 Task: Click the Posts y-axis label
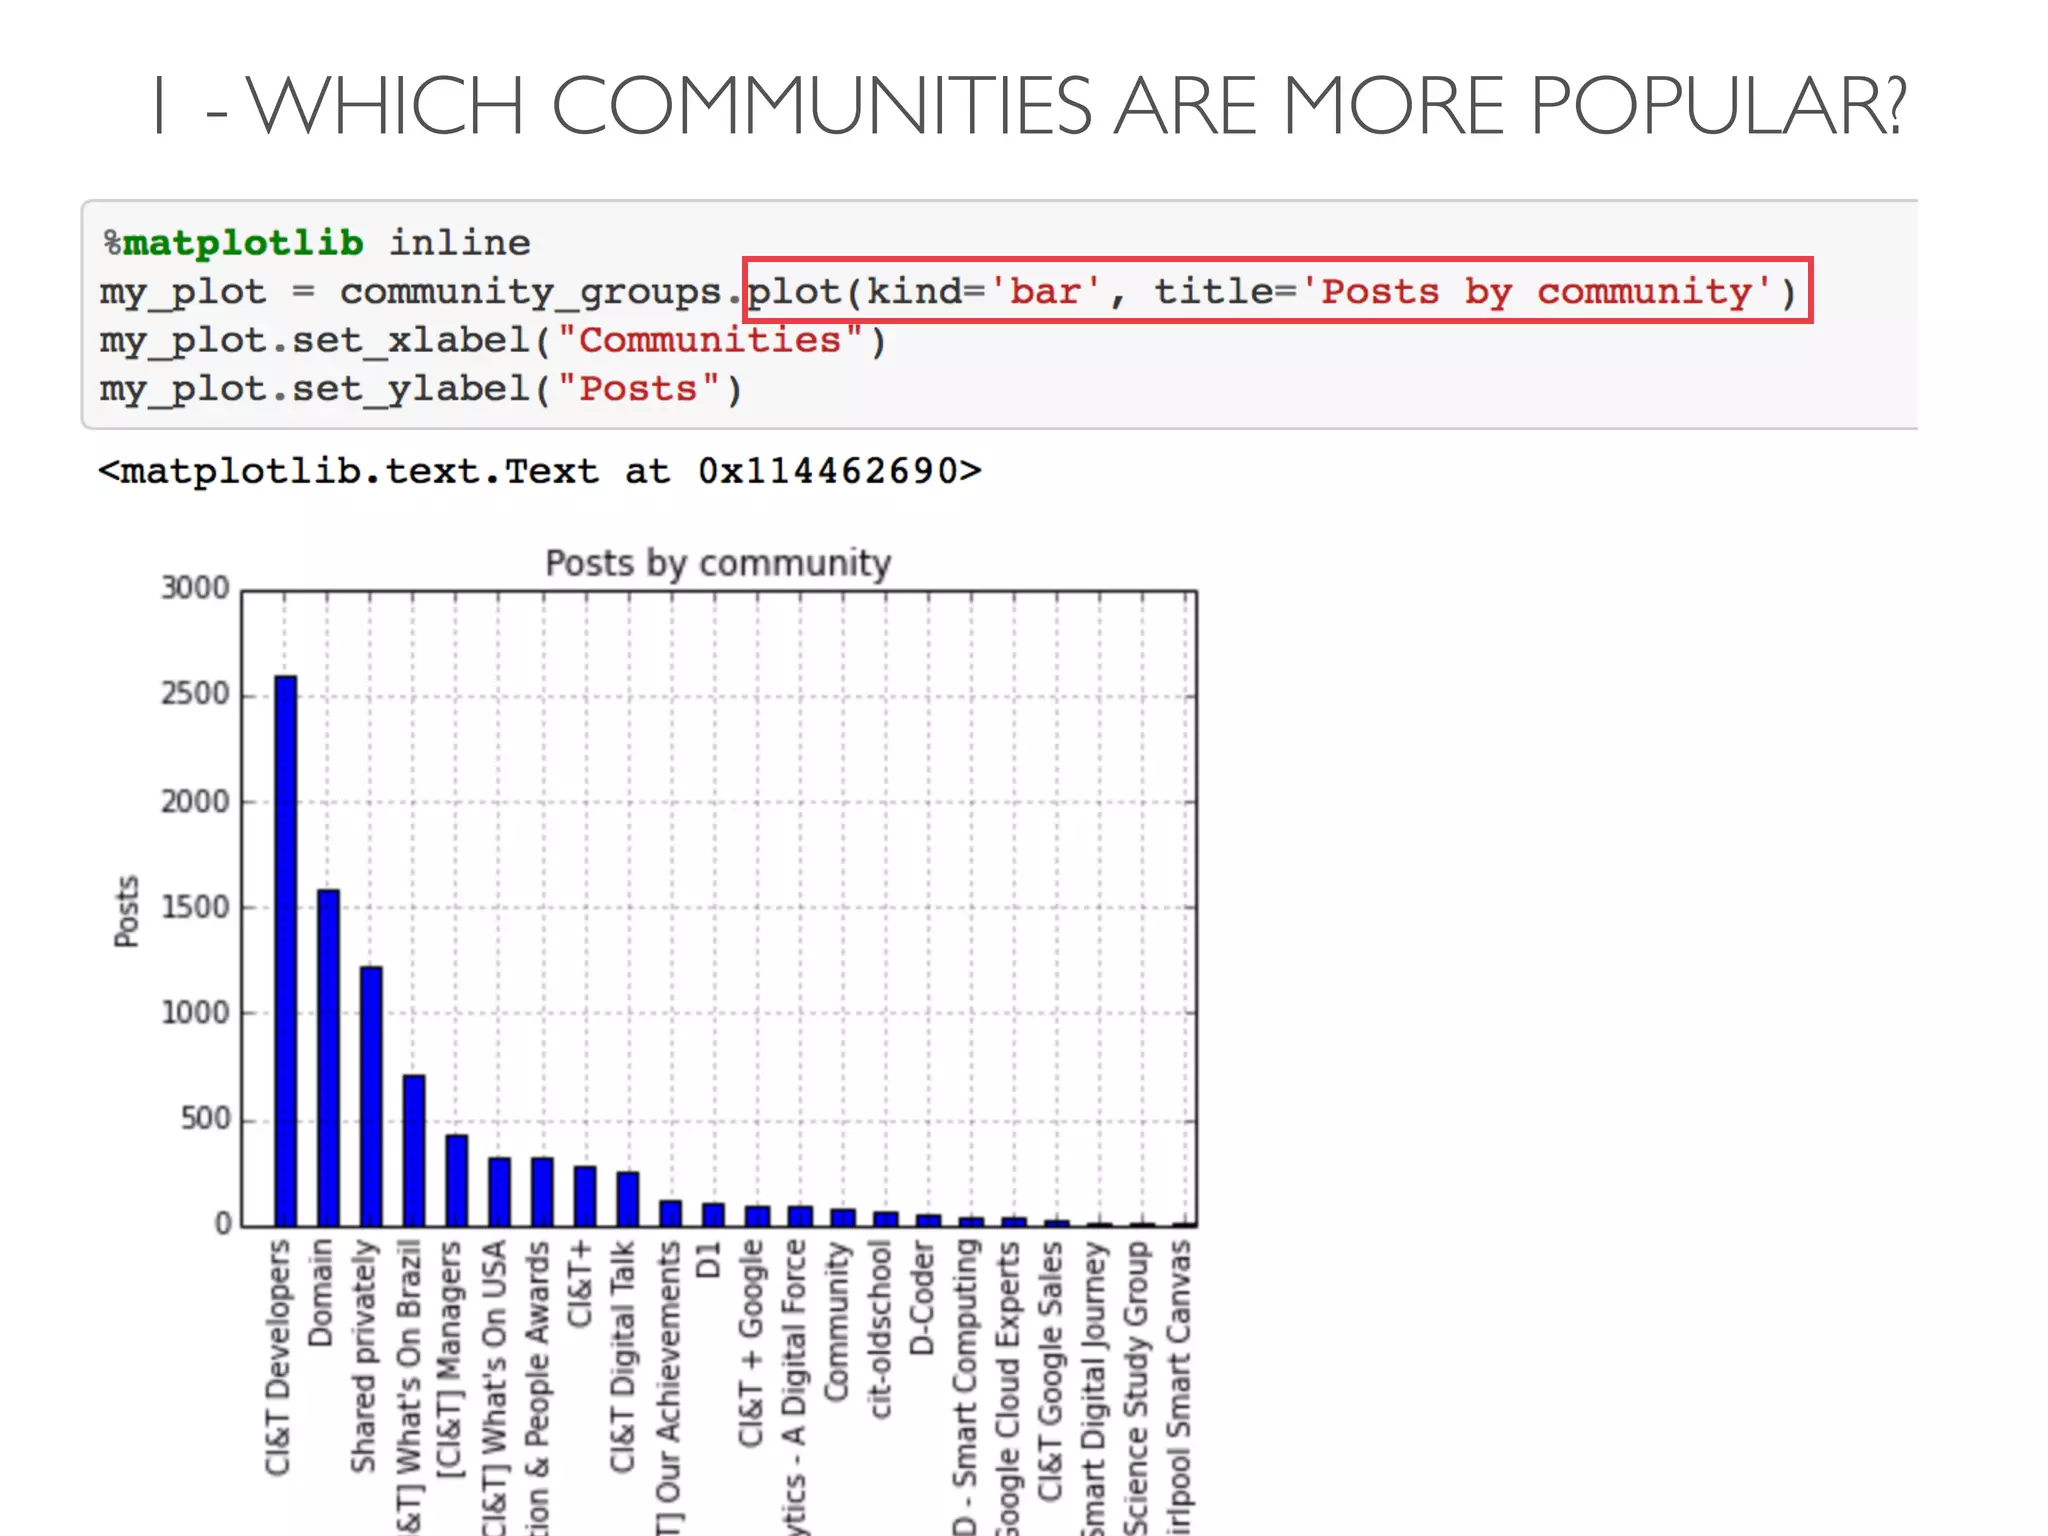126,911
